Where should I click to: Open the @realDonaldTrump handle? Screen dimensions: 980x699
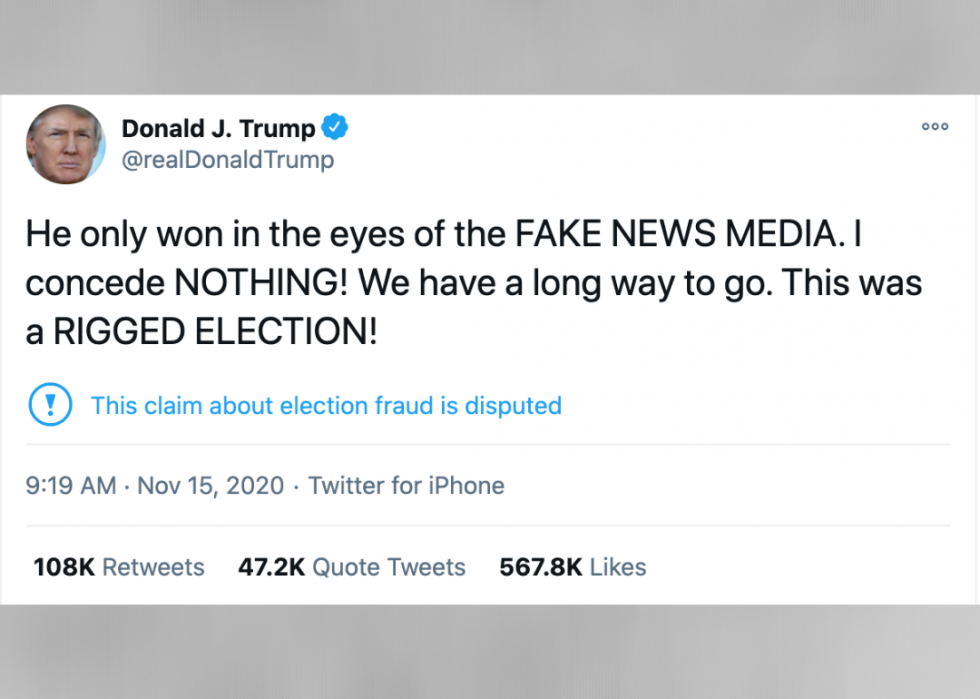coord(228,160)
